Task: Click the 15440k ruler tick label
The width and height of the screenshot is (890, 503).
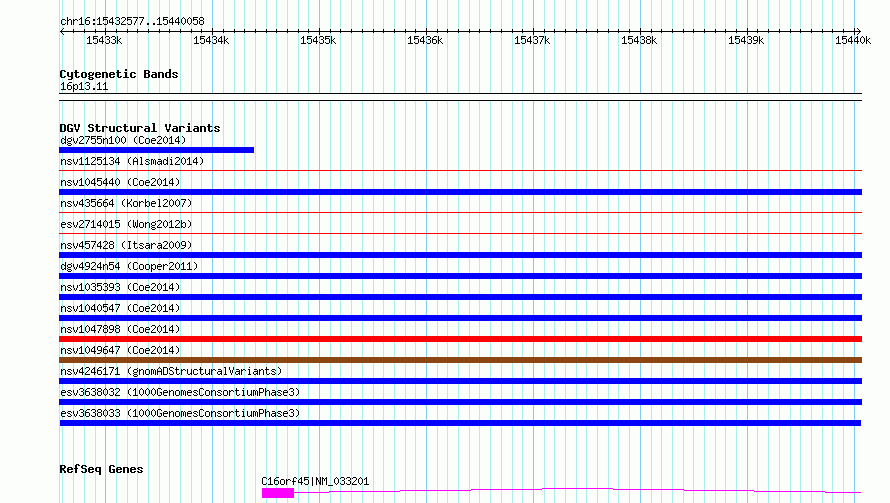Action: click(853, 40)
